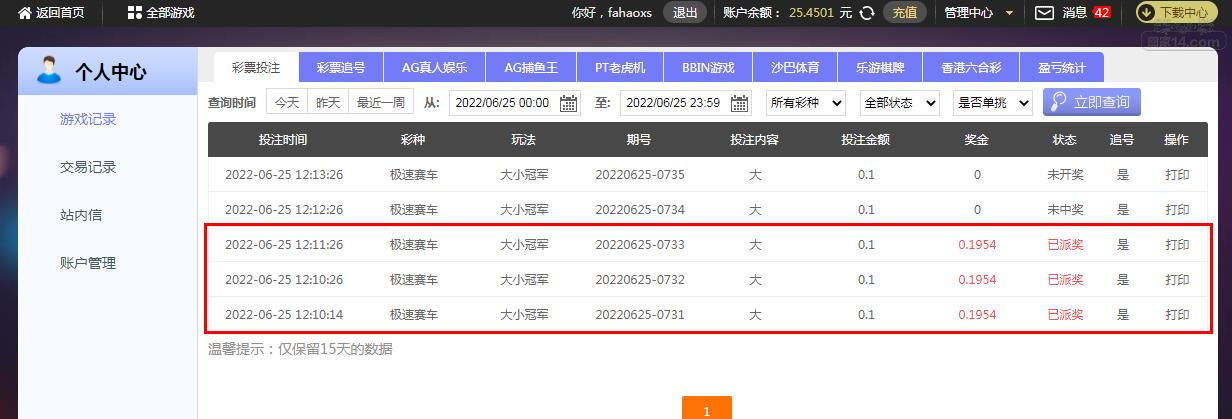Image resolution: width=1232 pixels, height=419 pixels.
Task: Open the 香港六合彩 tab
Action: pyautogui.click(x=971, y=68)
